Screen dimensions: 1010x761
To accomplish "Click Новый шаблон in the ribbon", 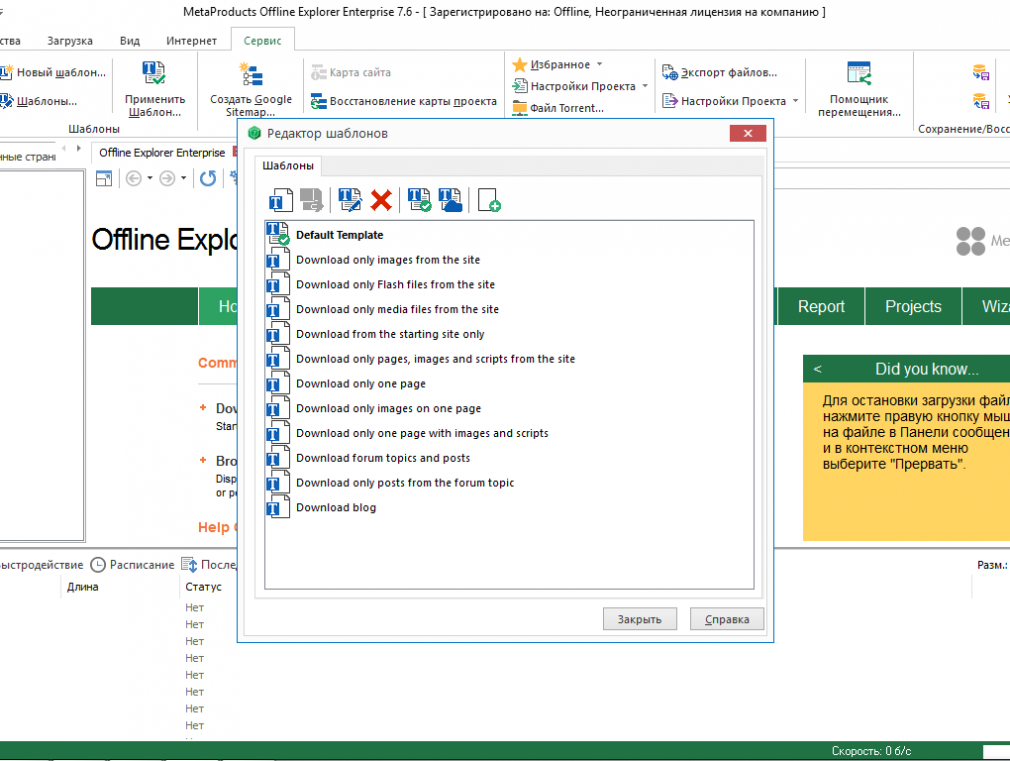I will tap(53, 72).
